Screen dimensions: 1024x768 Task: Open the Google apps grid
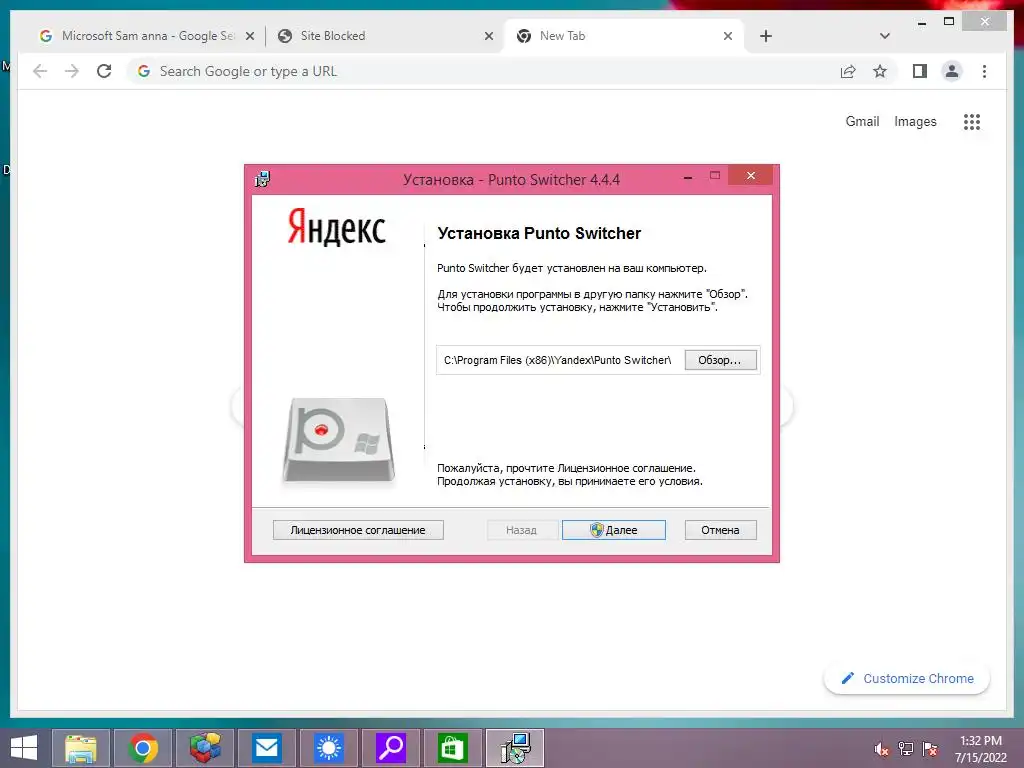click(x=972, y=121)
